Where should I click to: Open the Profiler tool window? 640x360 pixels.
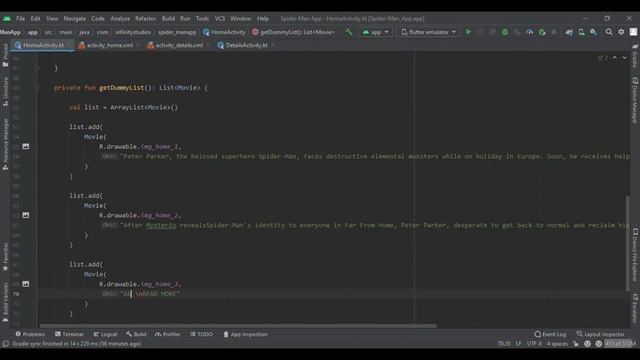pyautogui.click(x=167, y=334)
